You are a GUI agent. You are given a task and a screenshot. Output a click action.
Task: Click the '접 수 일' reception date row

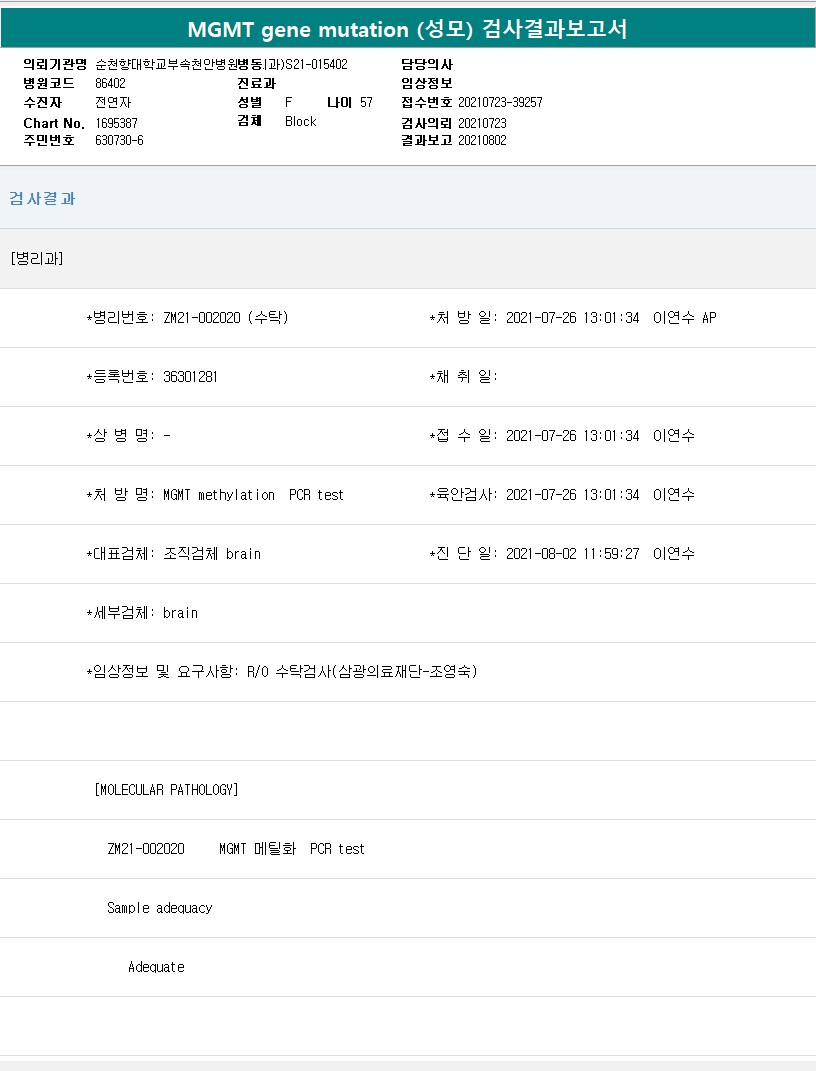(561, 436)
